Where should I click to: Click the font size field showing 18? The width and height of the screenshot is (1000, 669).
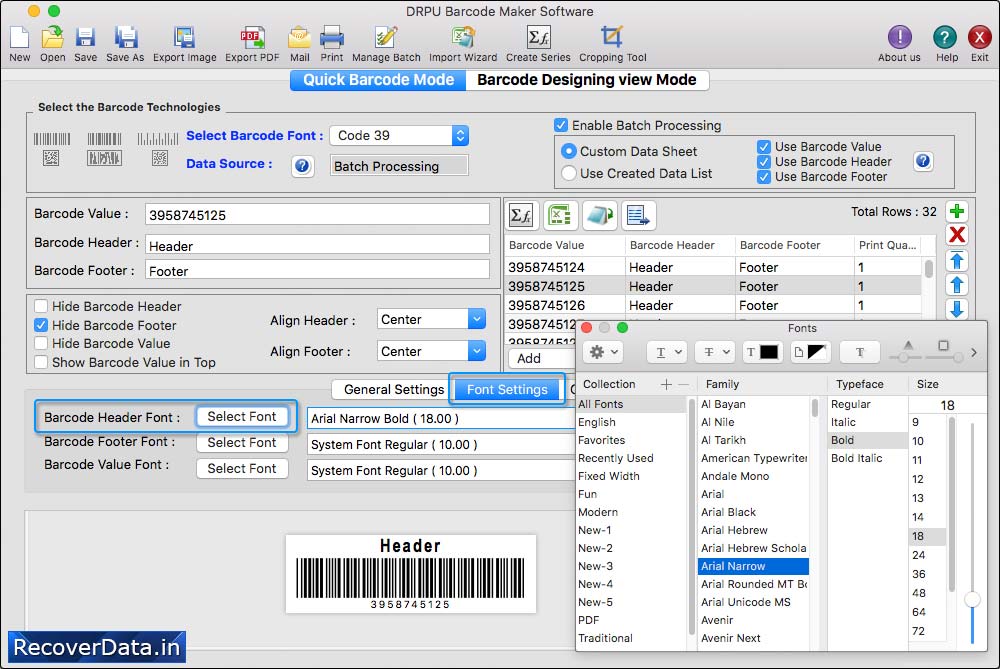pos(946,404)
